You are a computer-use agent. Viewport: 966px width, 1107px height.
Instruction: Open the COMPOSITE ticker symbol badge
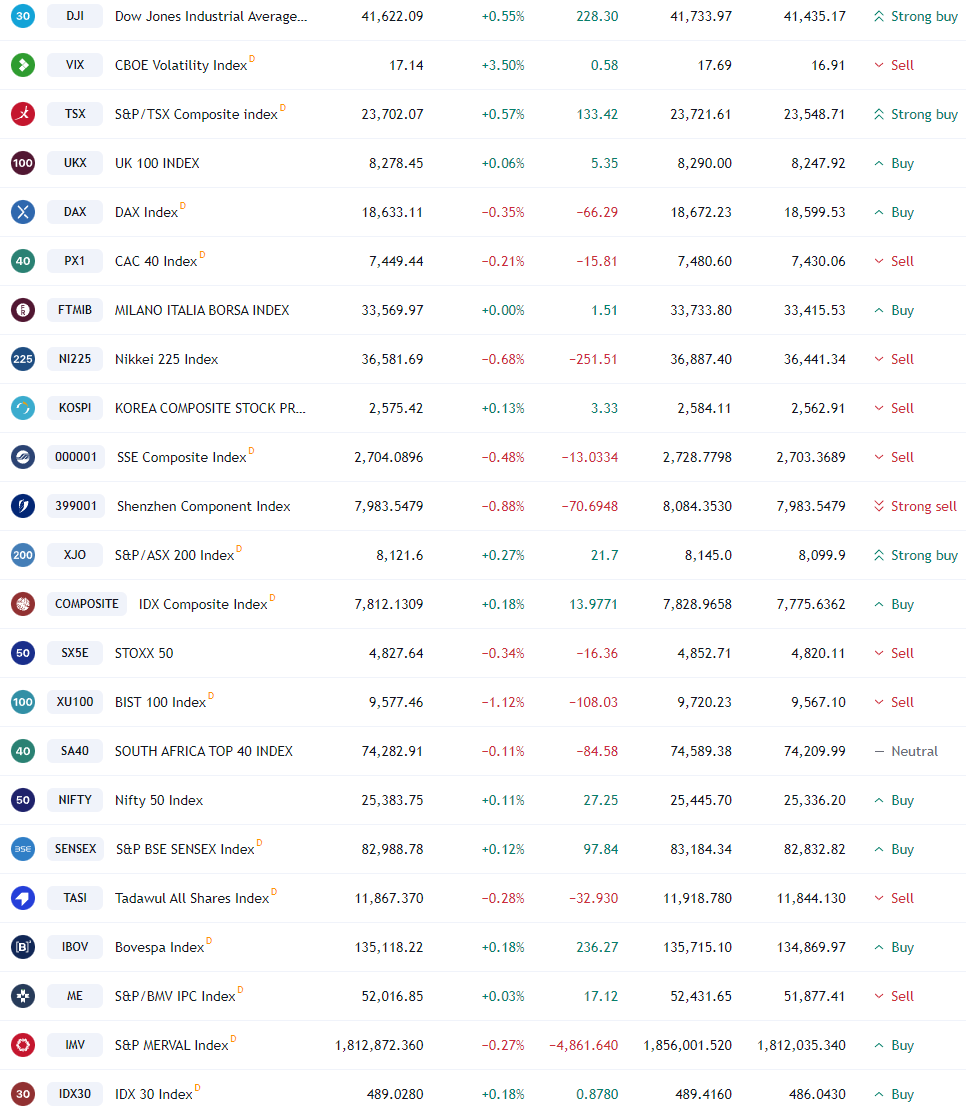pos(87,604)
